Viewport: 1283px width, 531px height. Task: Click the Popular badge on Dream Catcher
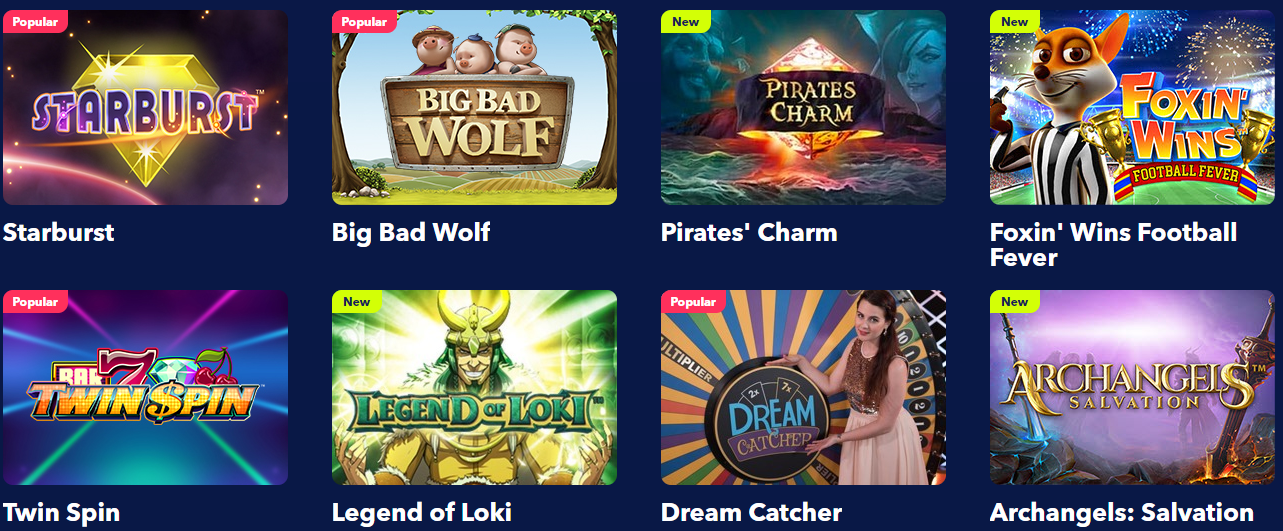click(x=693, y=302)
